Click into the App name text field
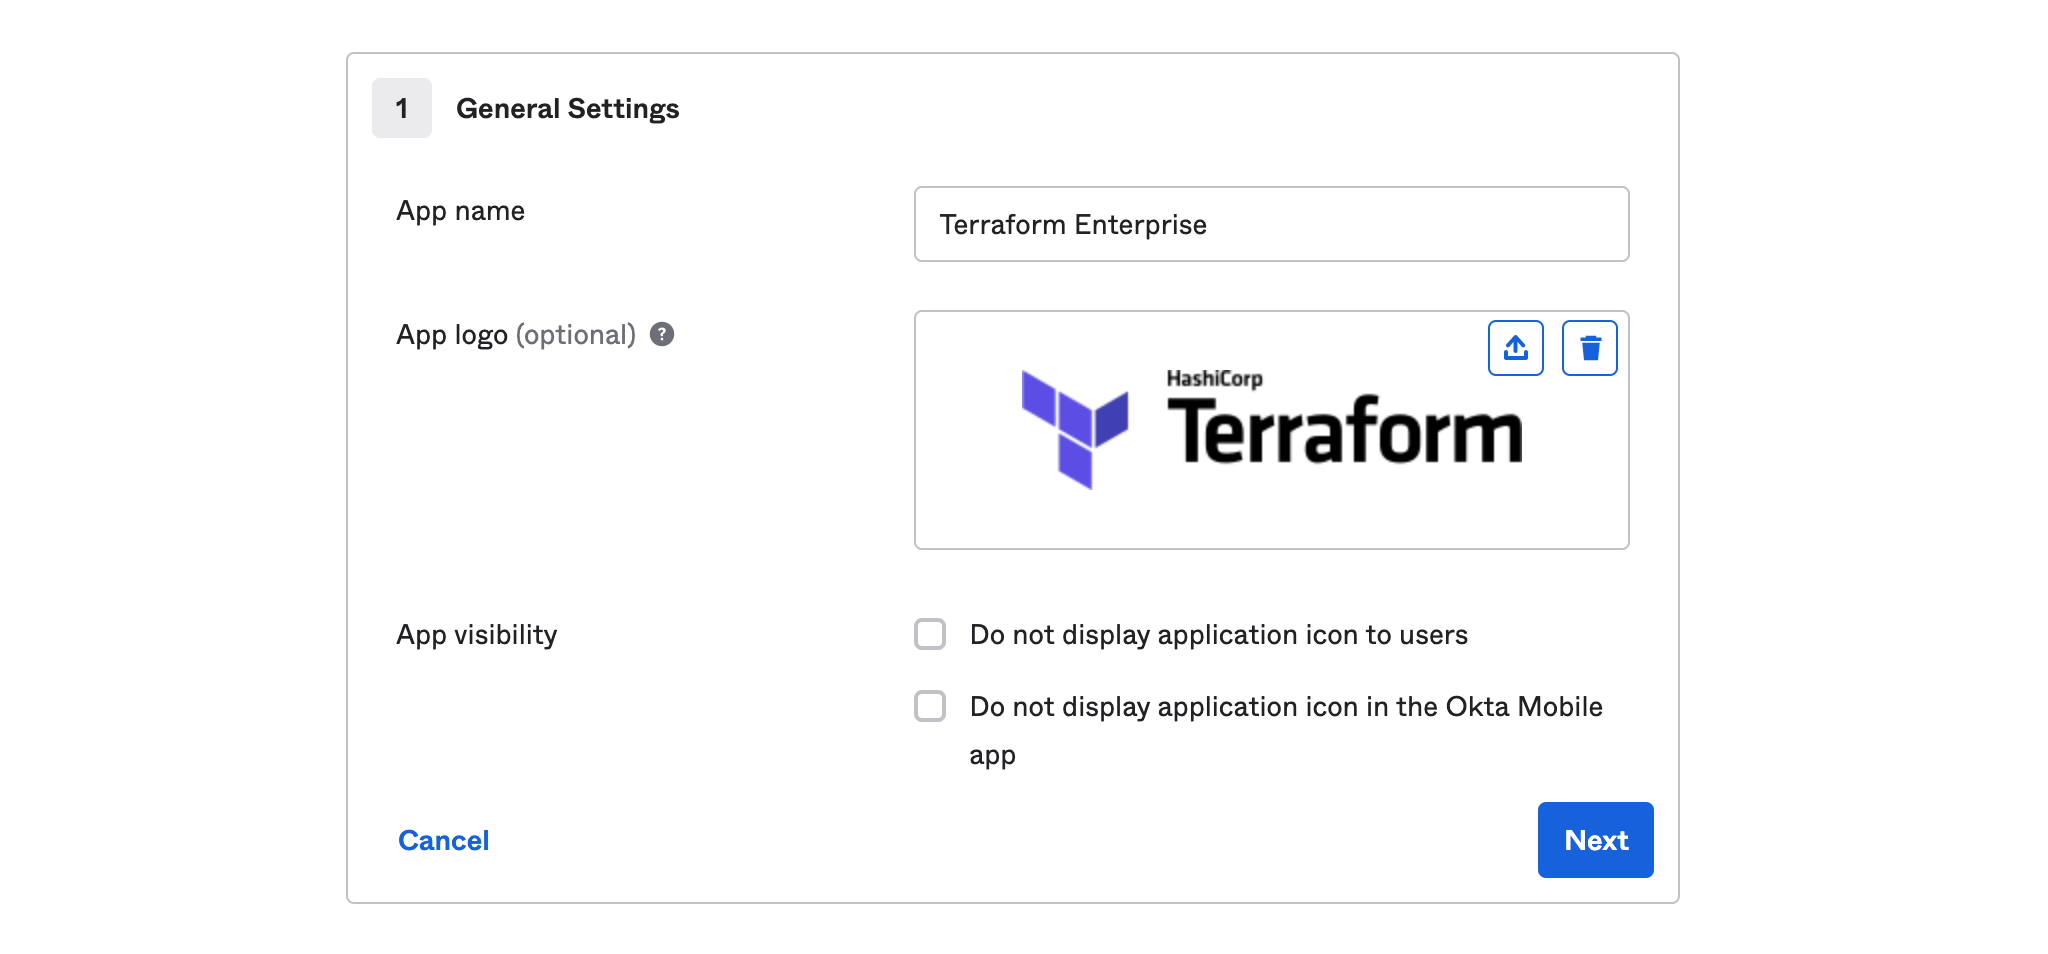Image resolution: width=2048 pixels, height=954 pixels. click(x=1271, y=224)
